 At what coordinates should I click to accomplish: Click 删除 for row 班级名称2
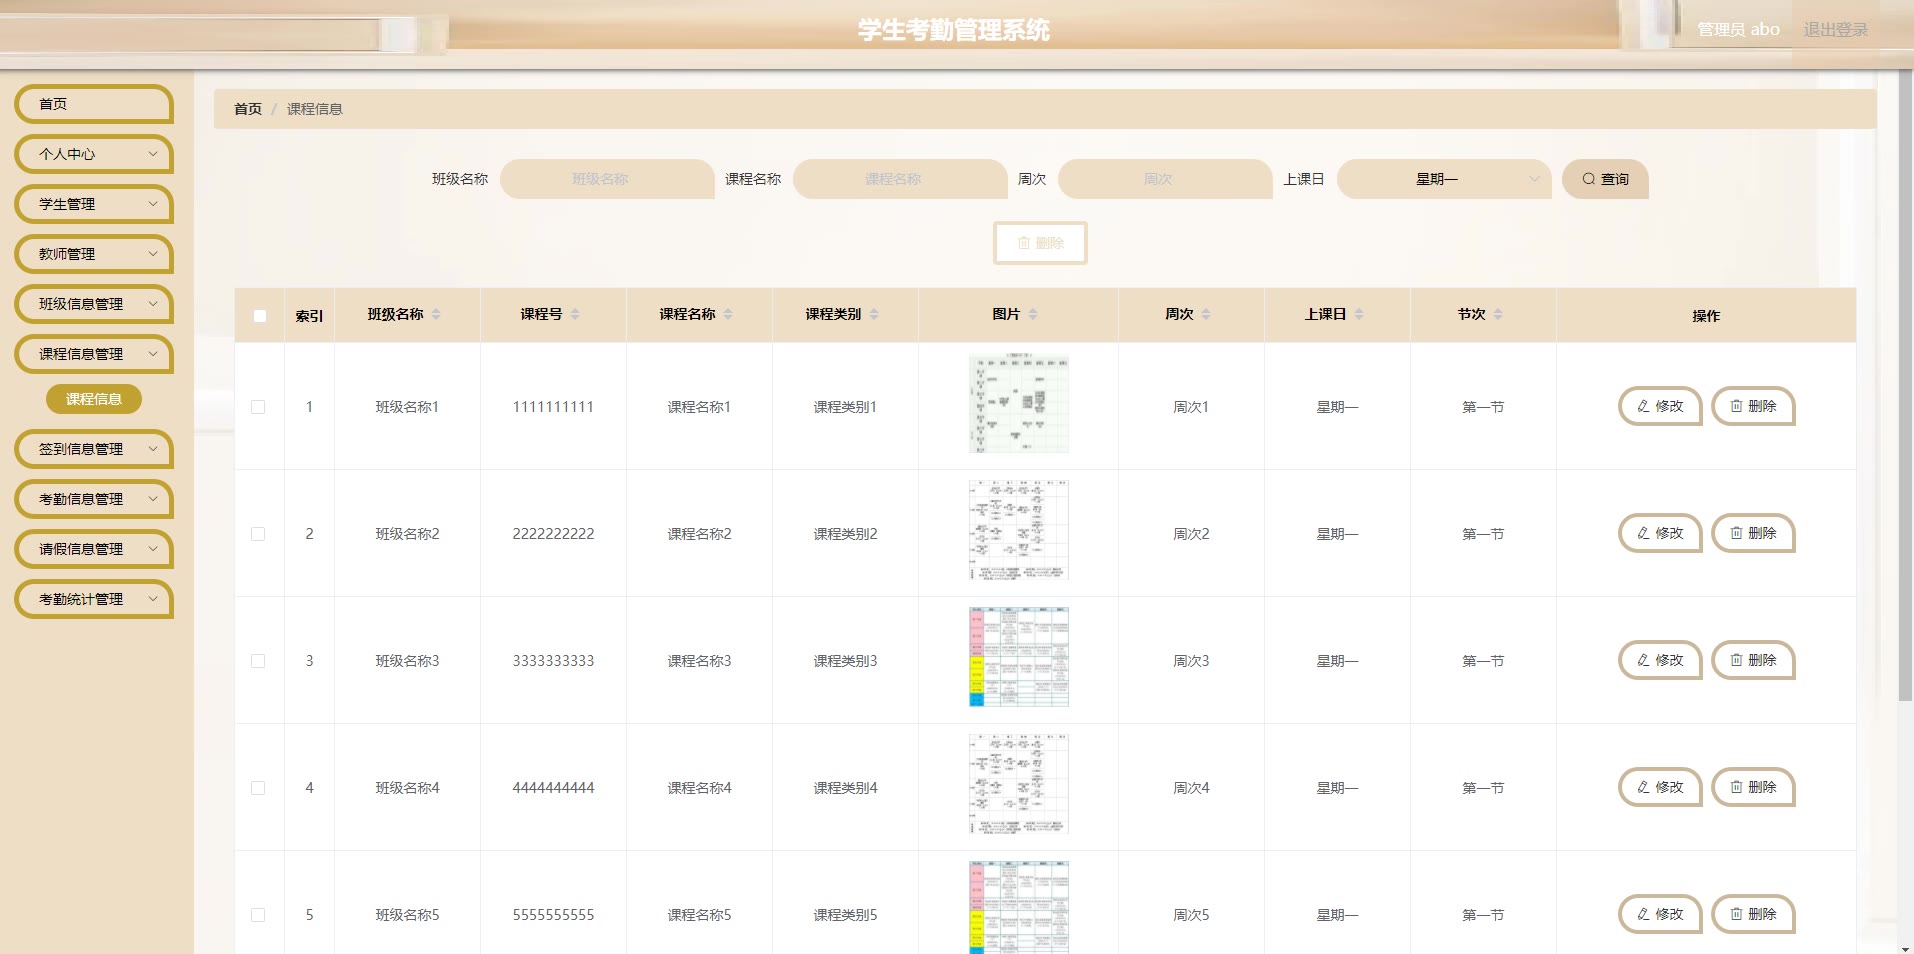[x=1754, y=533]
